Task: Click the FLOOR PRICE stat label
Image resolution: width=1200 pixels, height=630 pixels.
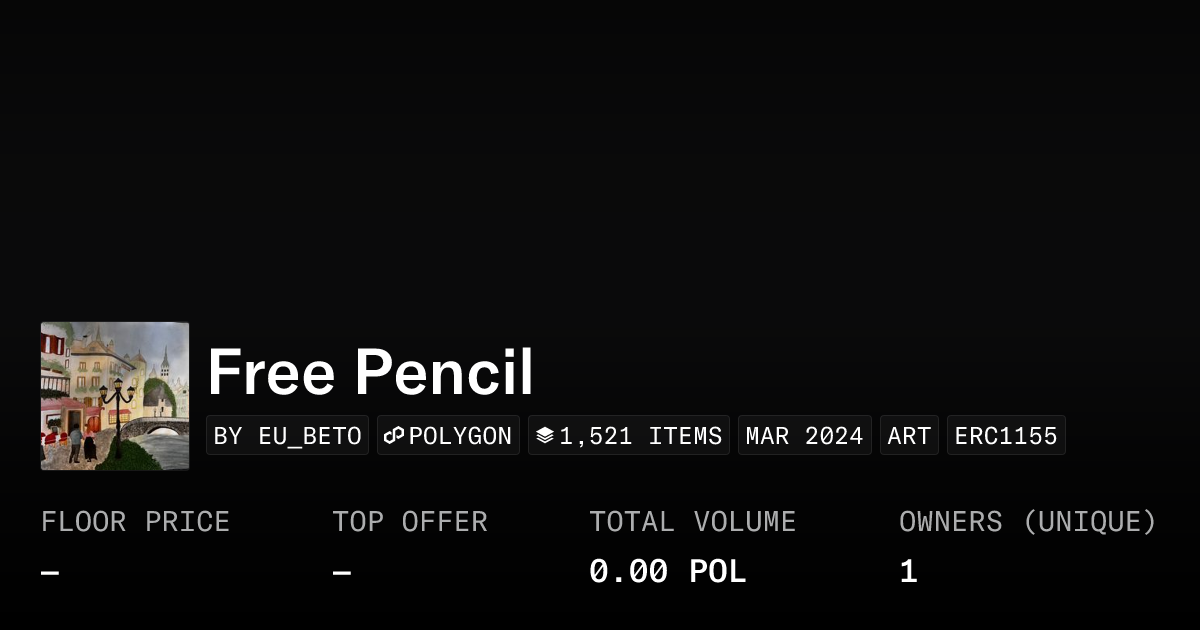Action: tap(135, 521)
